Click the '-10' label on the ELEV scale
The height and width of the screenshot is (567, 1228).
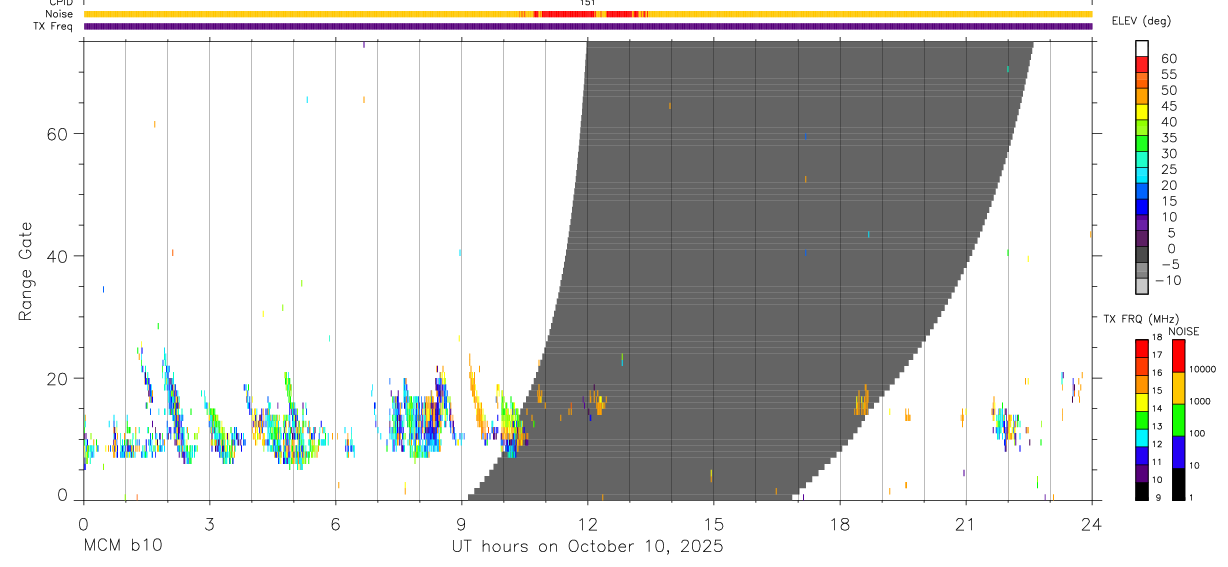point(1167,280)
